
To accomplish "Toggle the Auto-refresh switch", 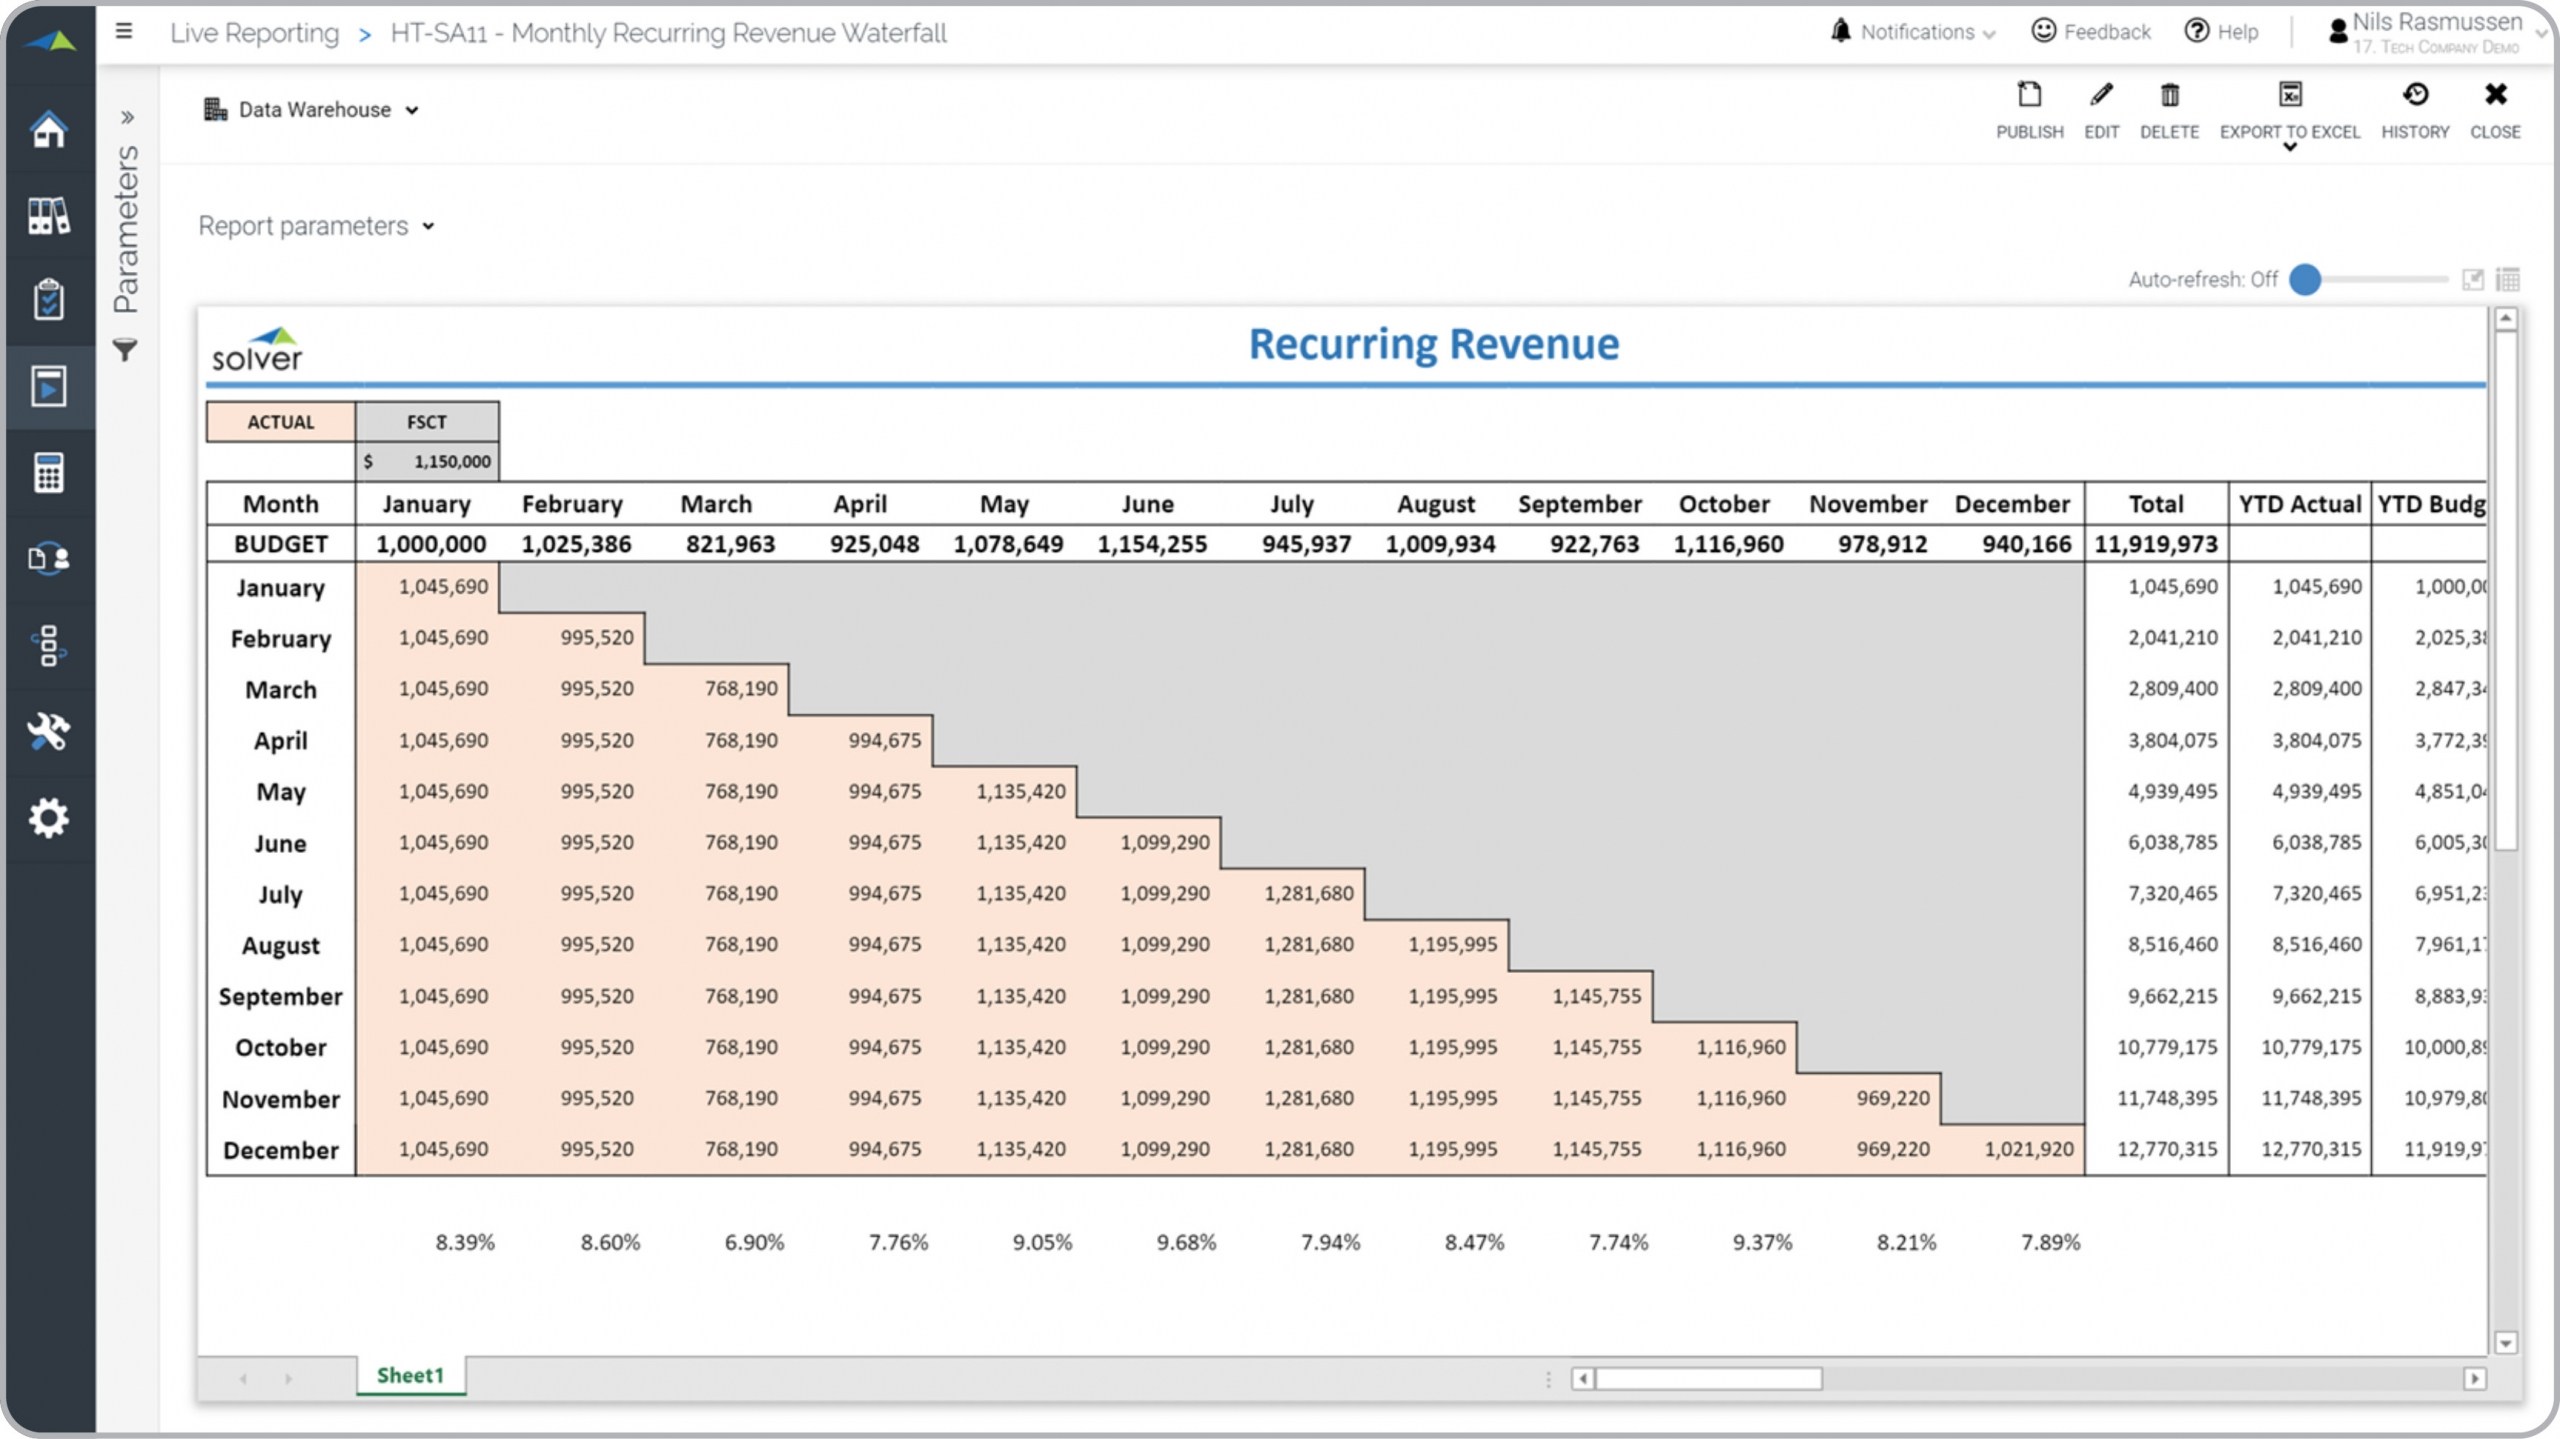I will tap(2306, 280).
